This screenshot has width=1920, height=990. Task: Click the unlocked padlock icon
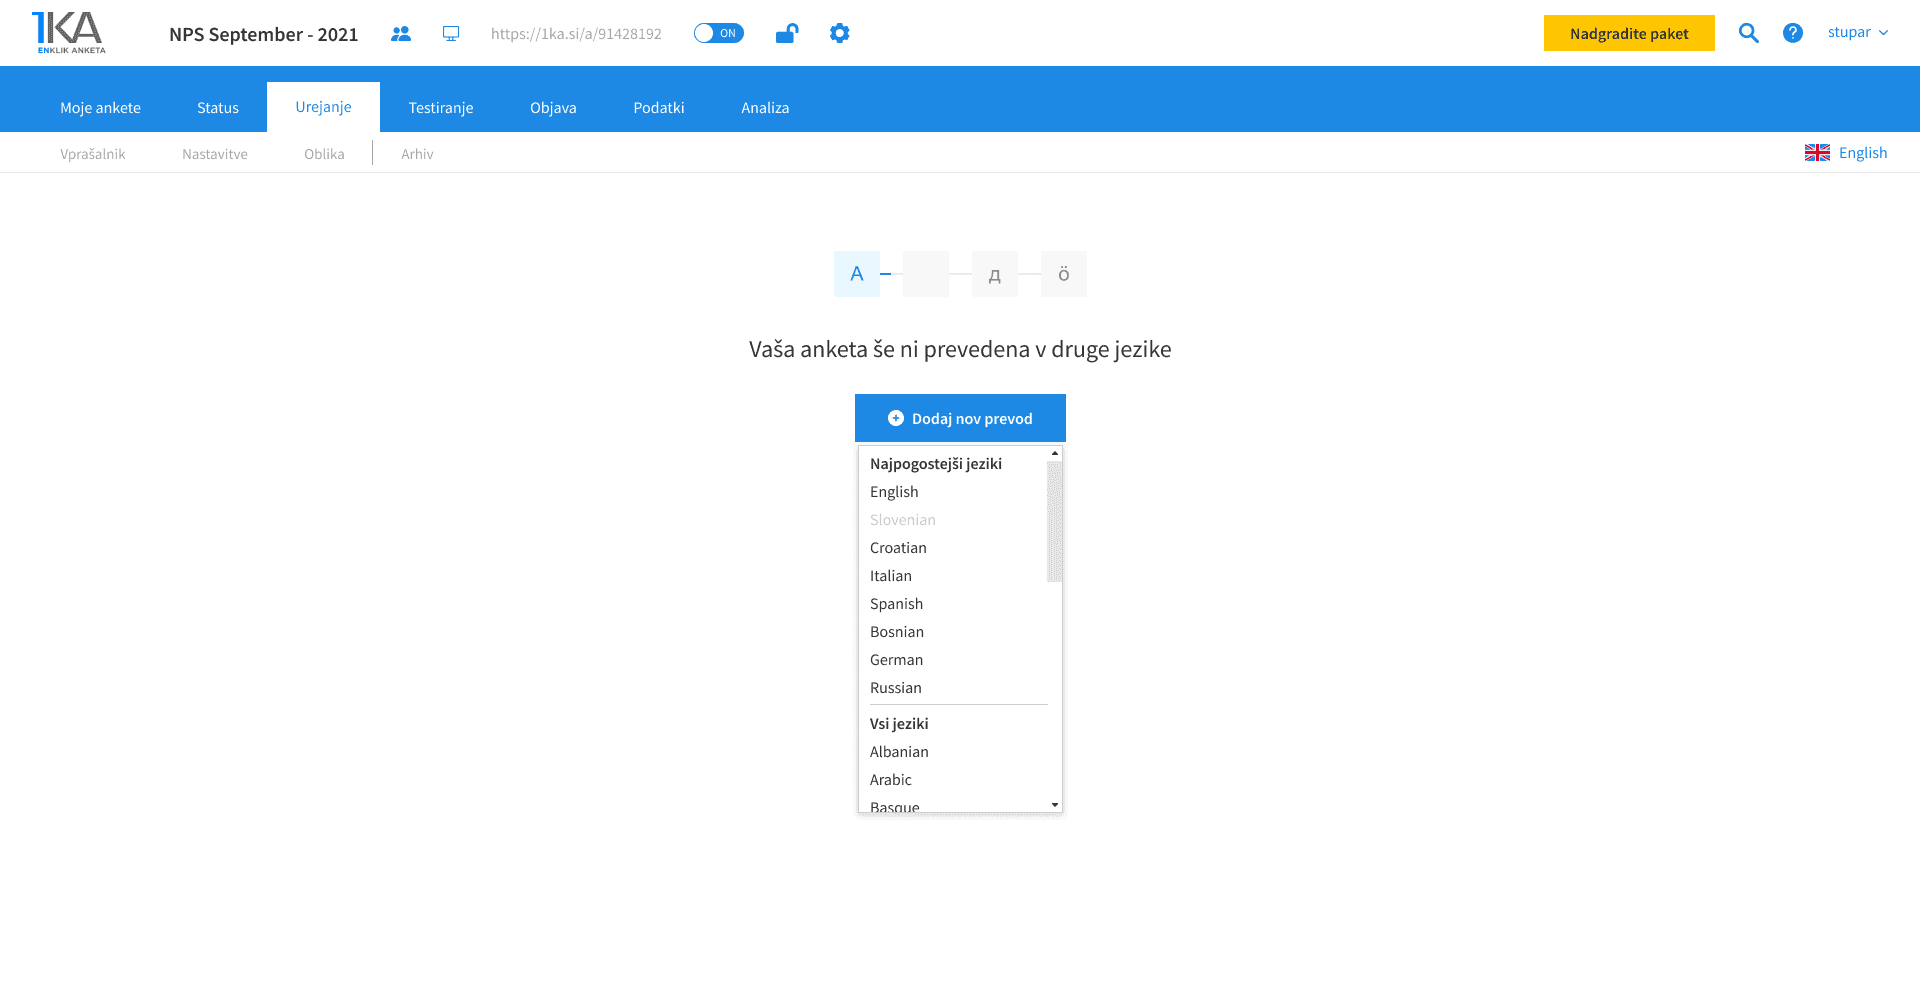(786, 33)
